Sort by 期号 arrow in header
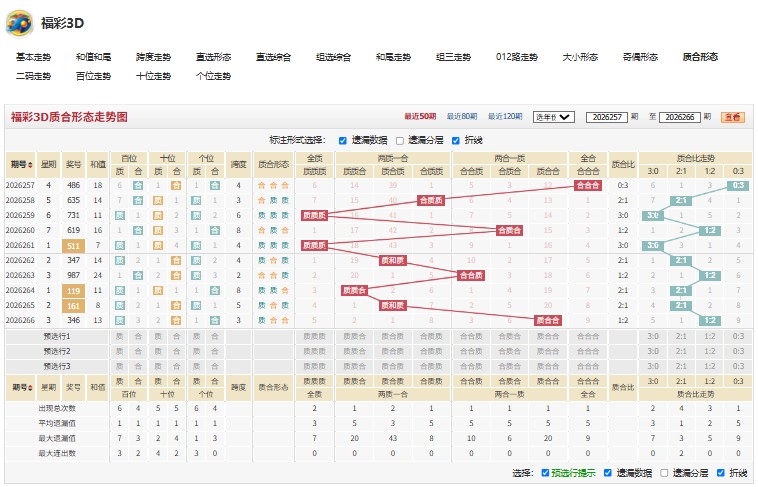This screenshot has width=758, height=487. 30,165
